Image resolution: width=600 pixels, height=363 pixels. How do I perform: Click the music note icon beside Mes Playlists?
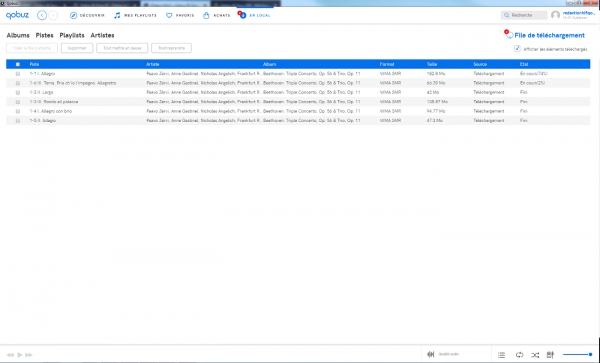pos(117,15)
